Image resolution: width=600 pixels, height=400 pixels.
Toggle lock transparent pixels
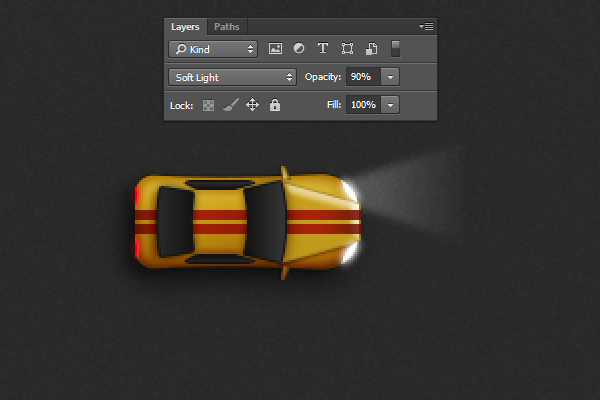(209, 104)
